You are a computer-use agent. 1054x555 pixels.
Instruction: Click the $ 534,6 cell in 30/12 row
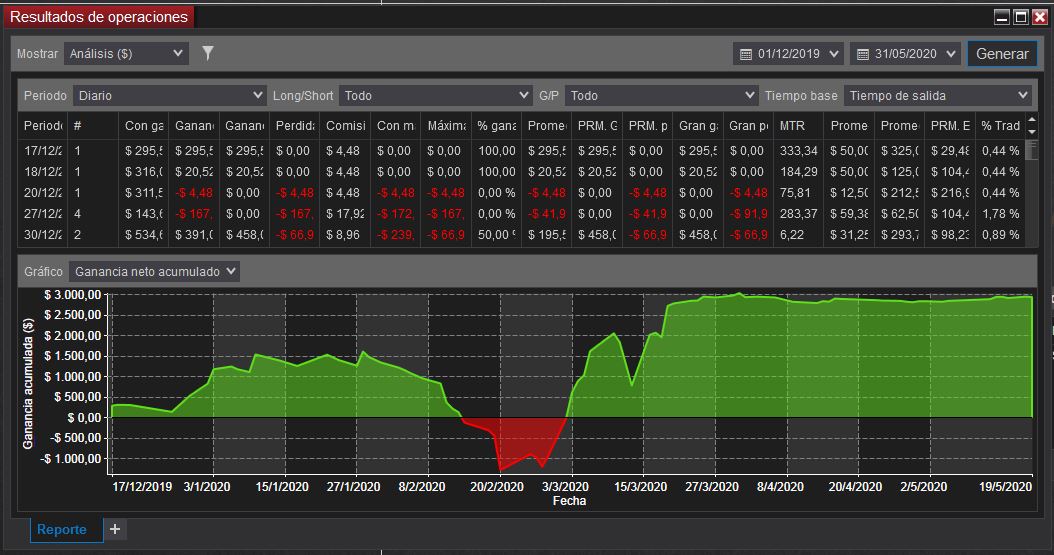point(144,234)
